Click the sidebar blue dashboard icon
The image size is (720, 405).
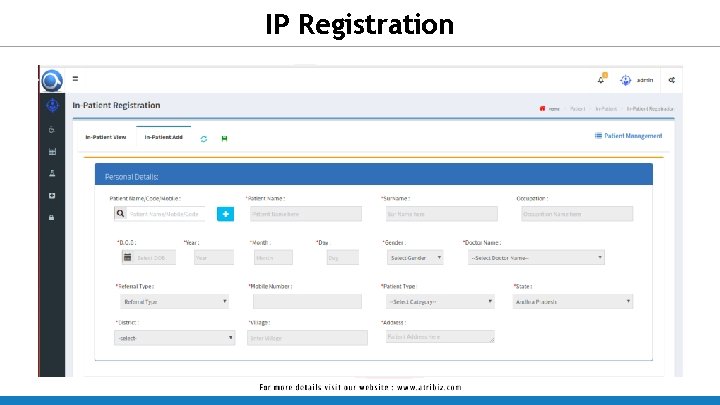point(52,105)
